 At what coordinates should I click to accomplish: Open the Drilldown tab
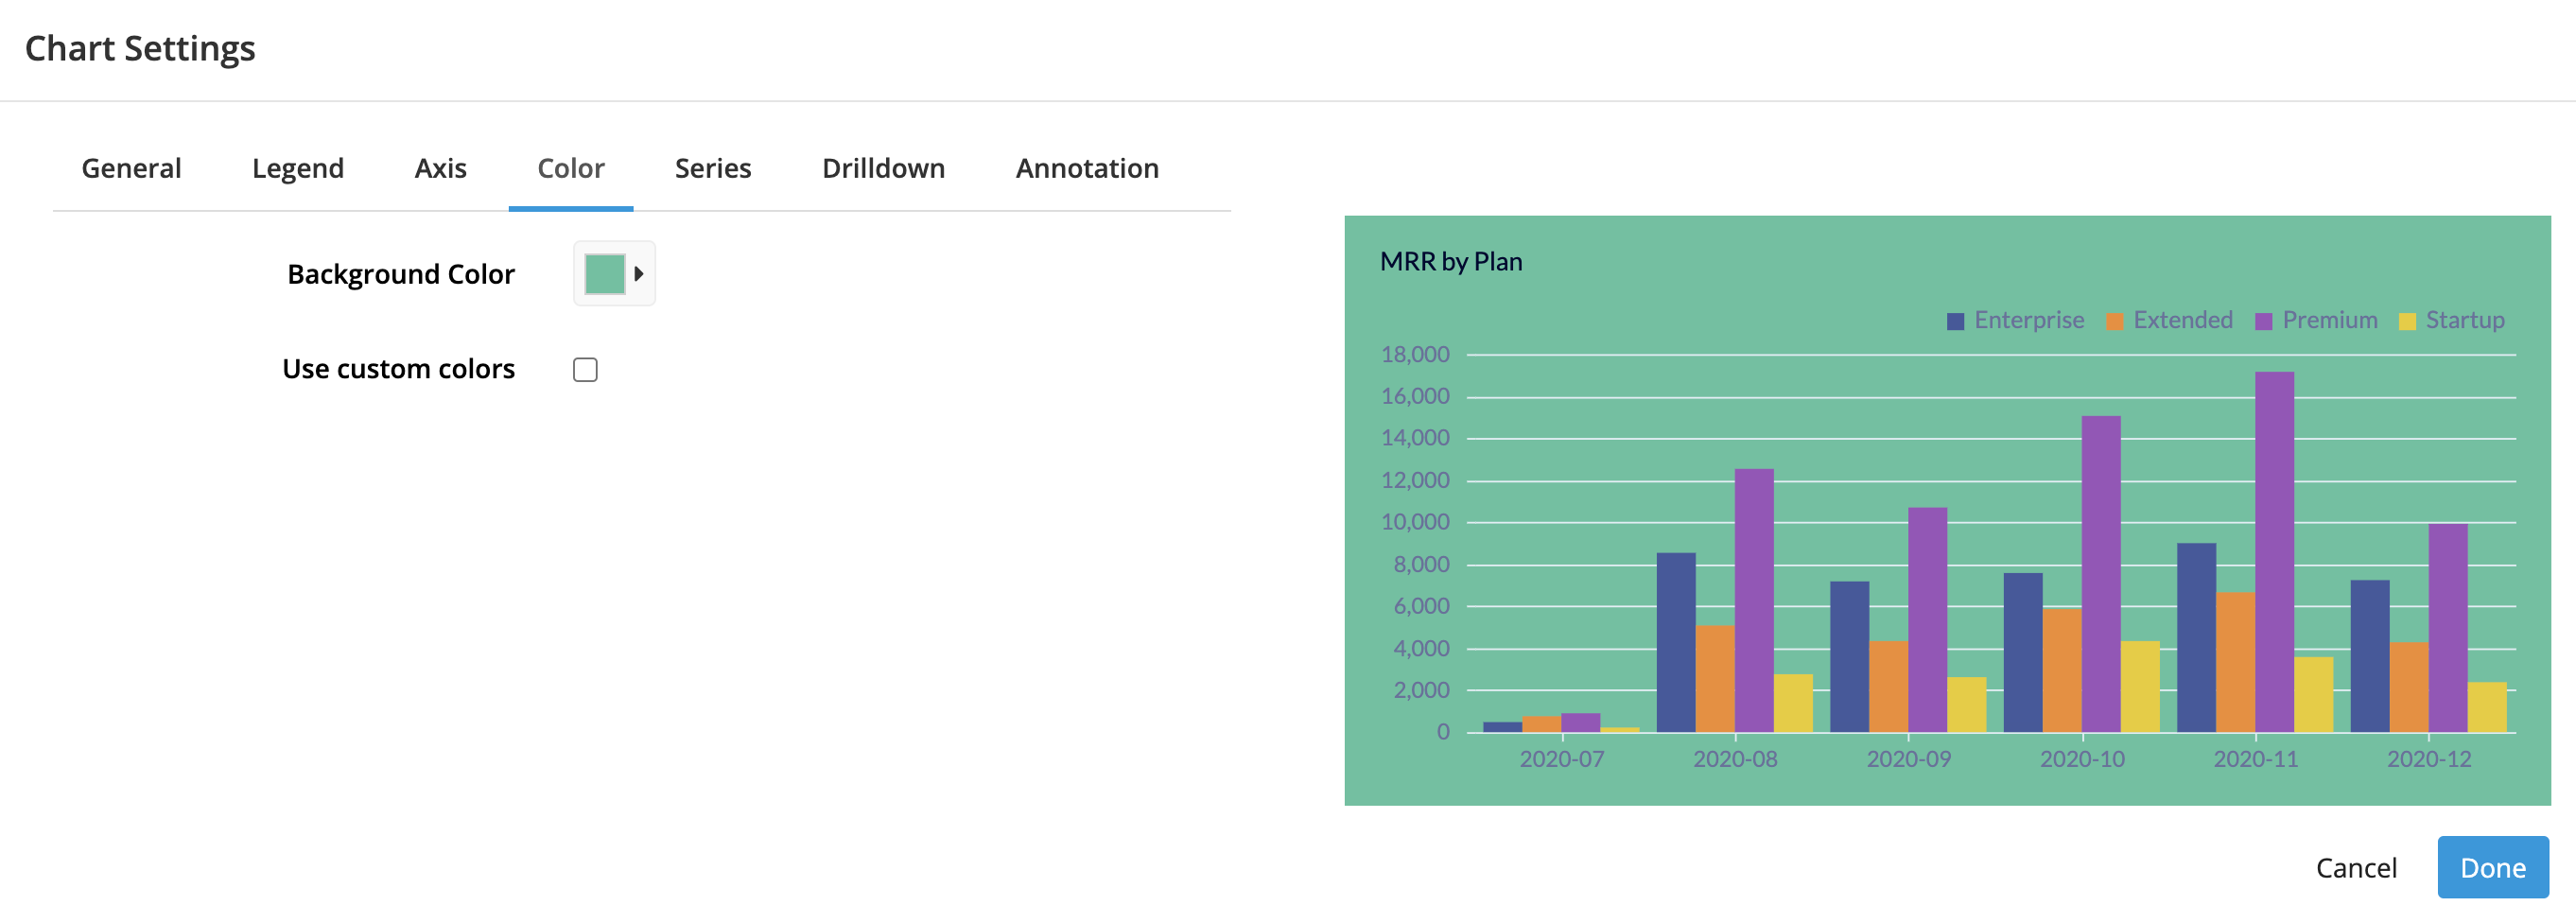(883, 168)
